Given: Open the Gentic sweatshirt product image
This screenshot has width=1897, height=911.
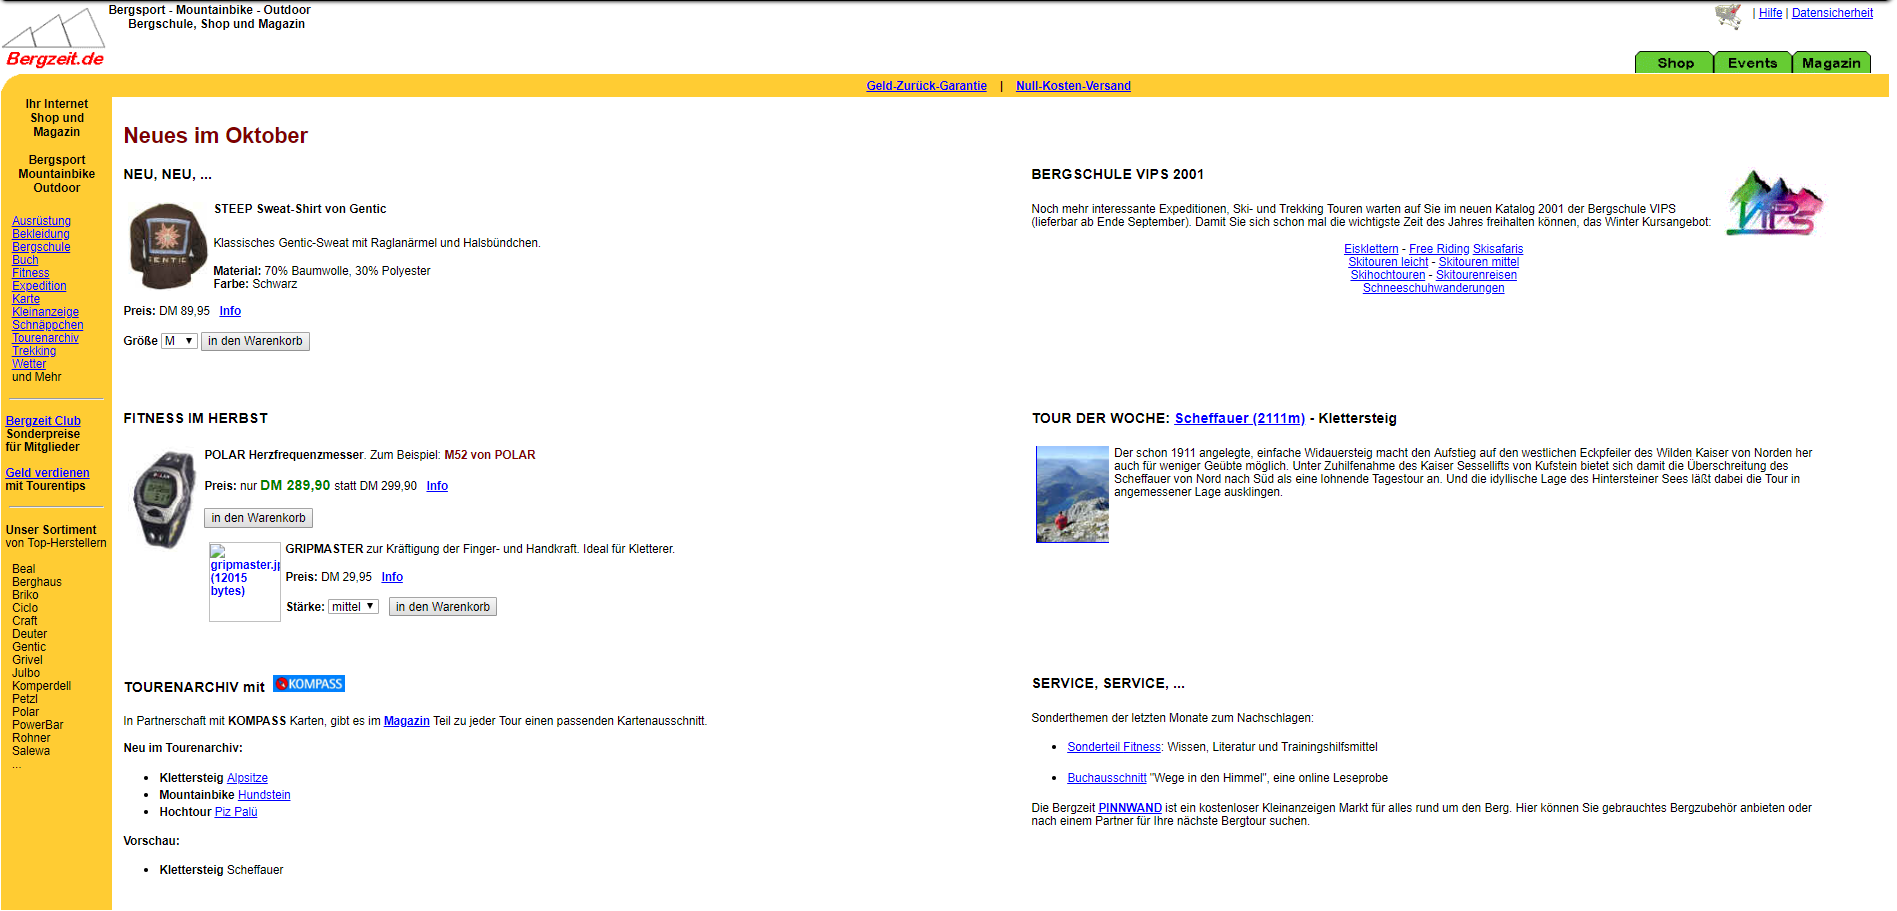Looking at the screenshot, I should (x=167, y=246).
